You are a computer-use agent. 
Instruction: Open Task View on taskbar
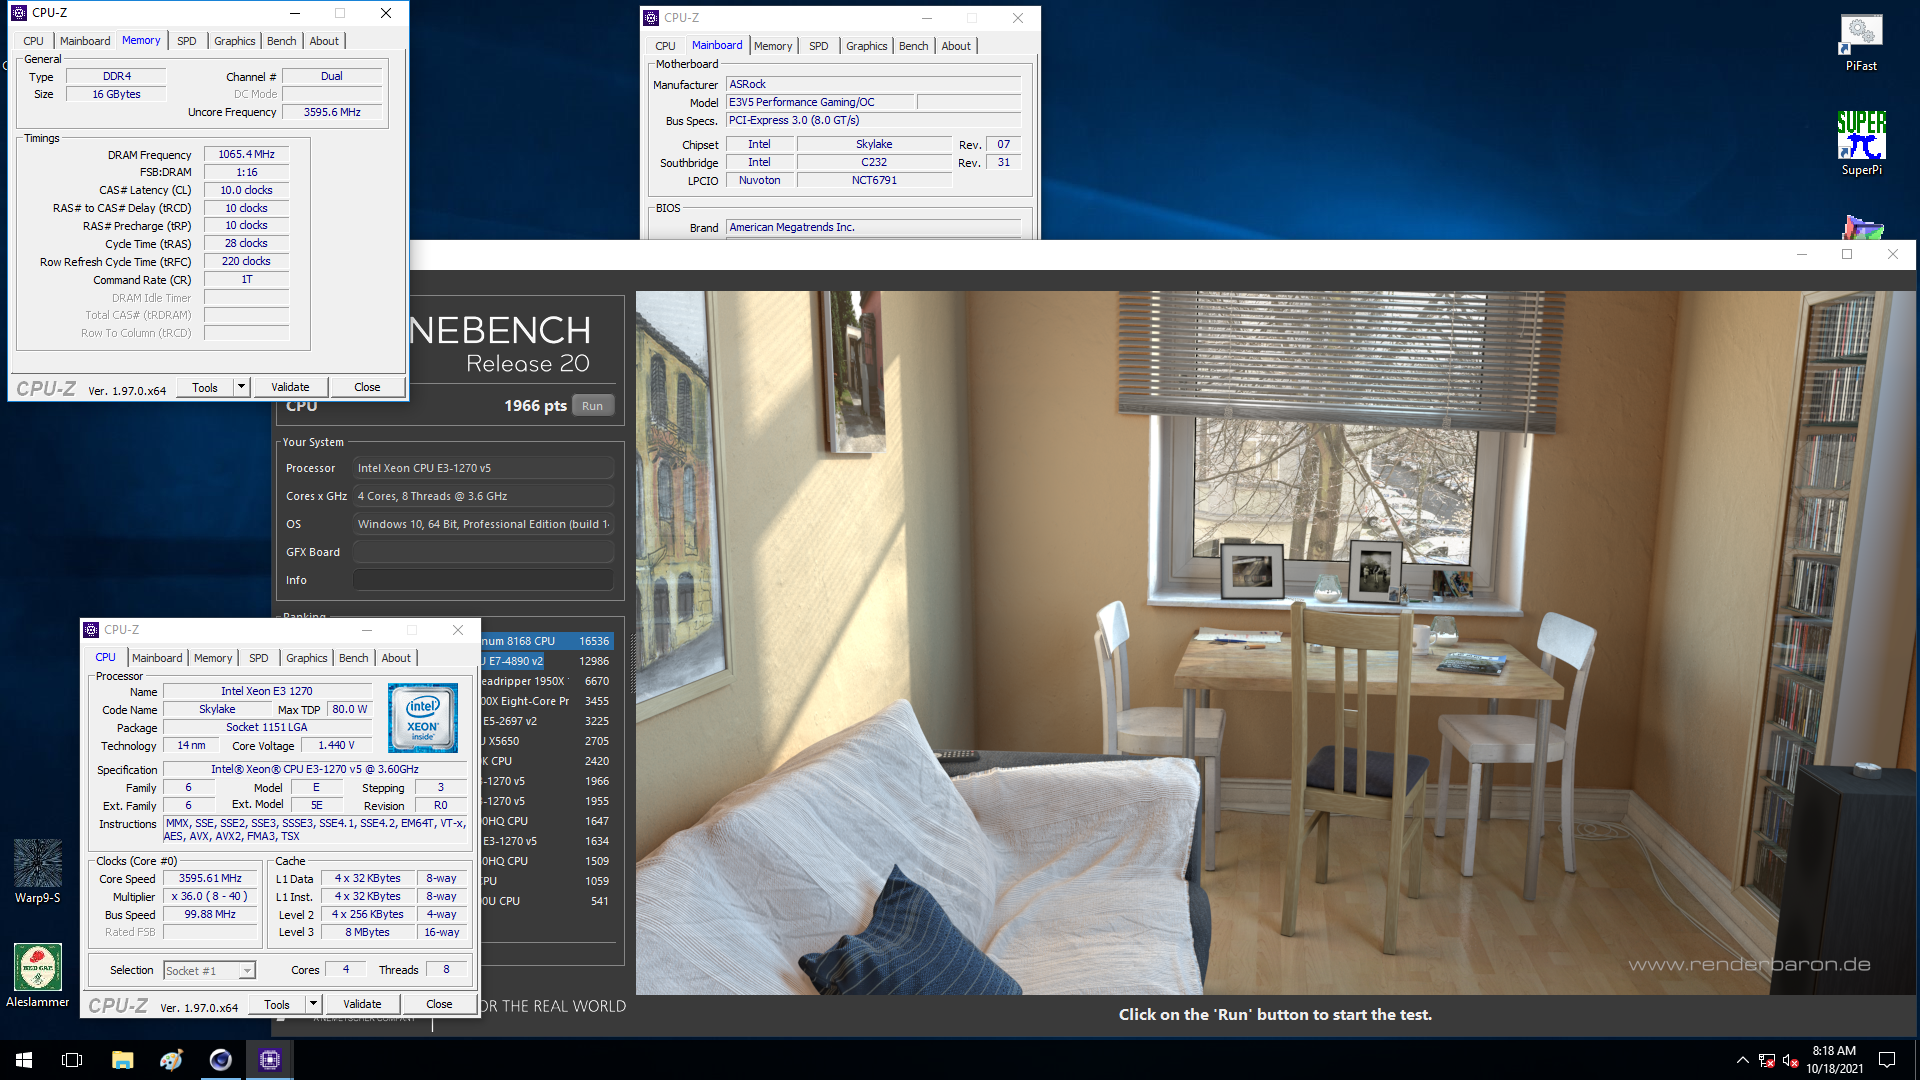[x=72, y=1060]
